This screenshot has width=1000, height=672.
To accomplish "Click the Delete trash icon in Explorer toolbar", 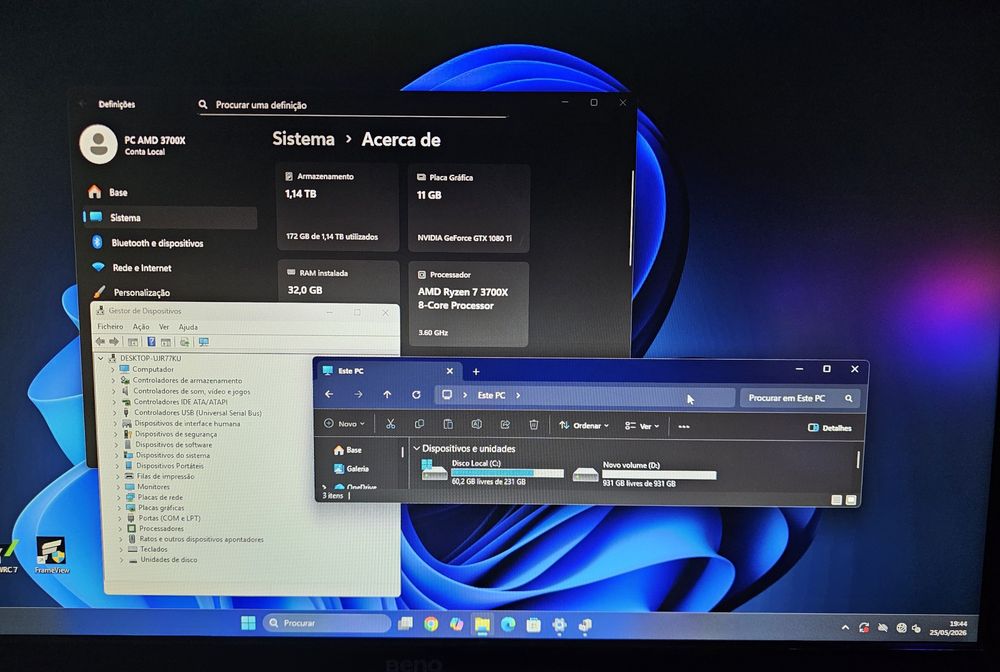I will click(534, 425).
